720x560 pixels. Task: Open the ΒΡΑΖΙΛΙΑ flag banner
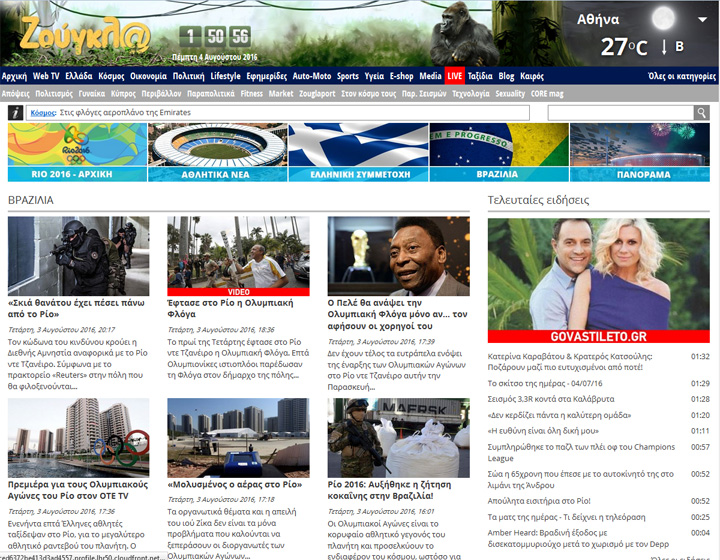(x=497, y=152)
